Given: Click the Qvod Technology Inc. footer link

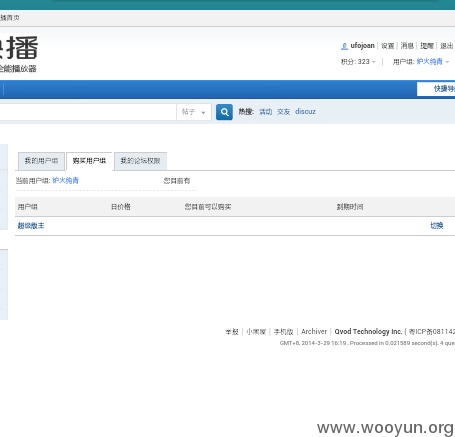Looking at the screenshot, I should 368,332.
